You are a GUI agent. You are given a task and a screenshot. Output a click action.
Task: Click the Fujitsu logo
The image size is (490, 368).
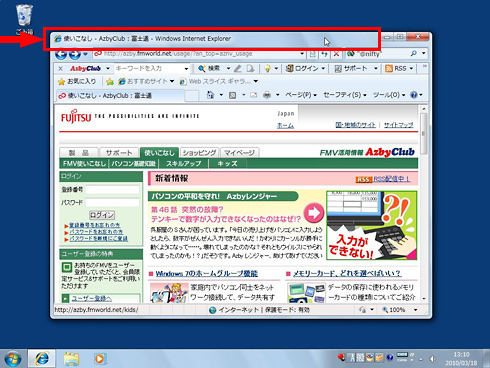pos(76,116)
